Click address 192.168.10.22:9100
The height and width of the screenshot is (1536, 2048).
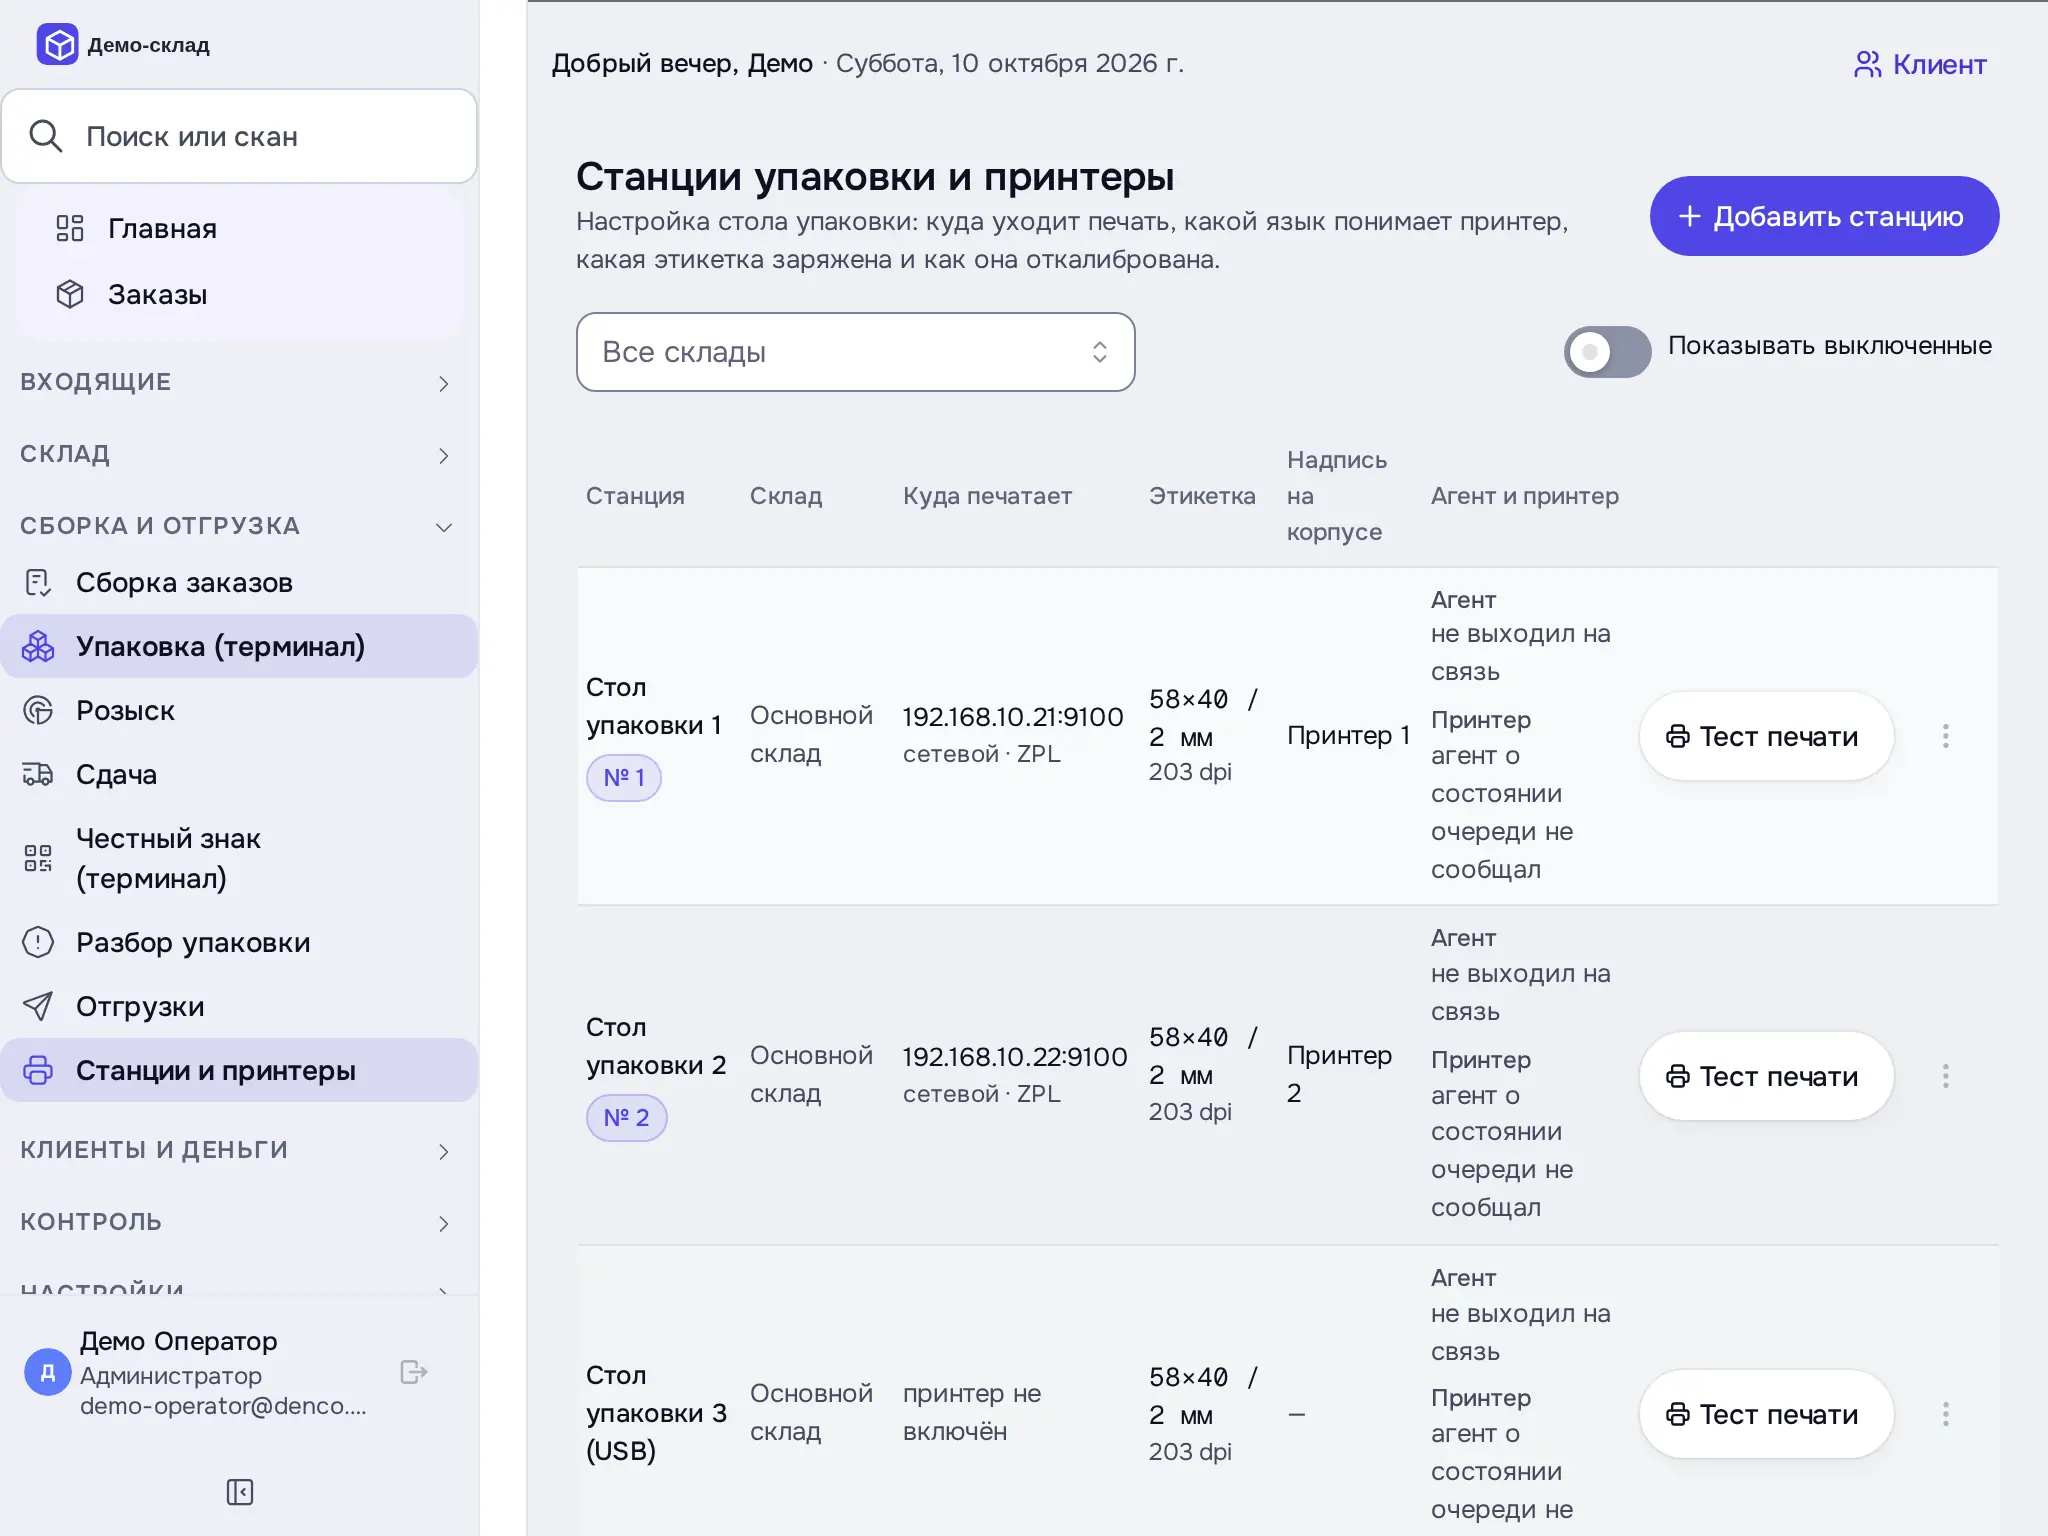pyautogui.click(x=1015, y=1057)
